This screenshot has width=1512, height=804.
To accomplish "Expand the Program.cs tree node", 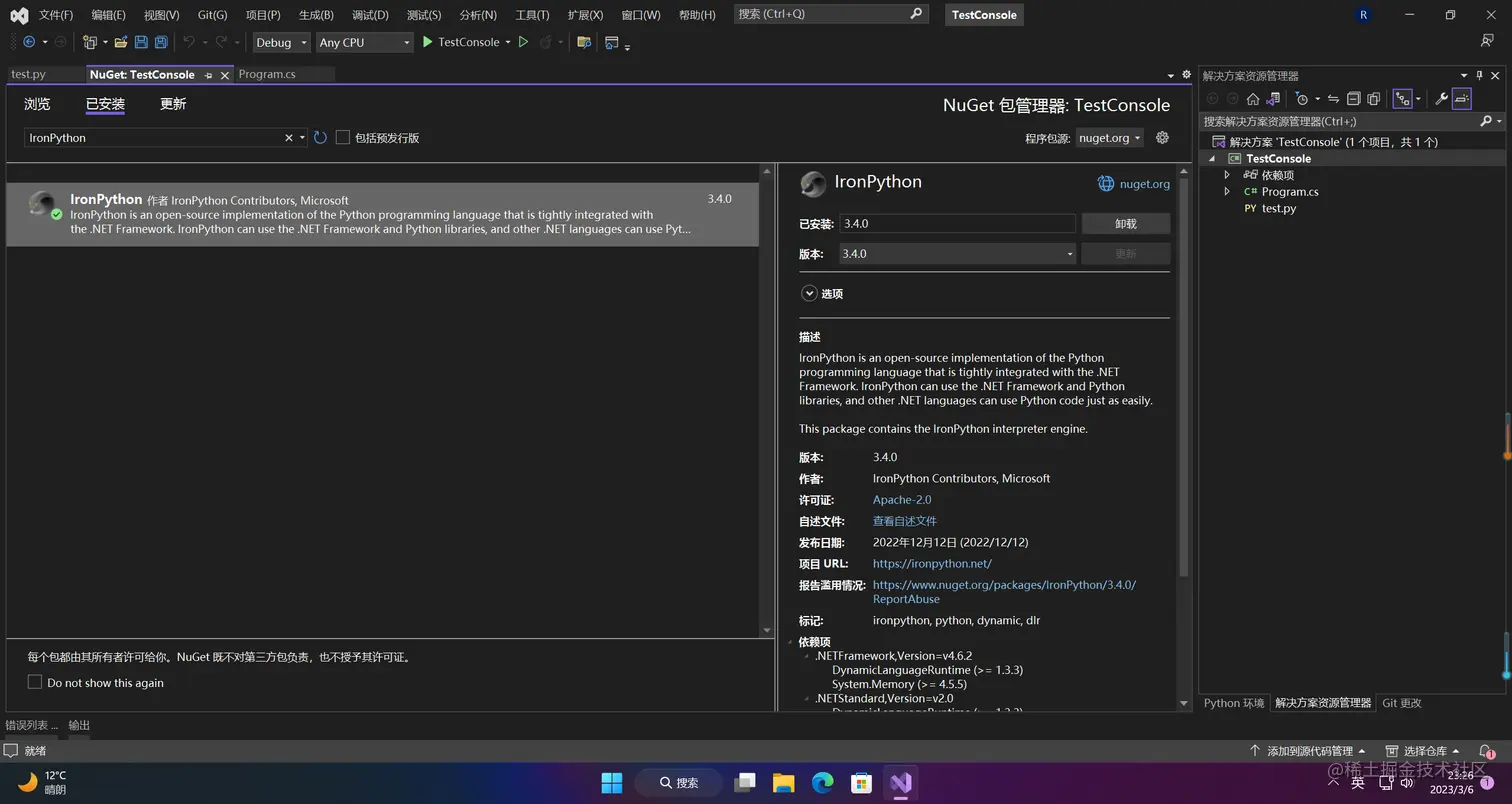I will coord(1227,192).
